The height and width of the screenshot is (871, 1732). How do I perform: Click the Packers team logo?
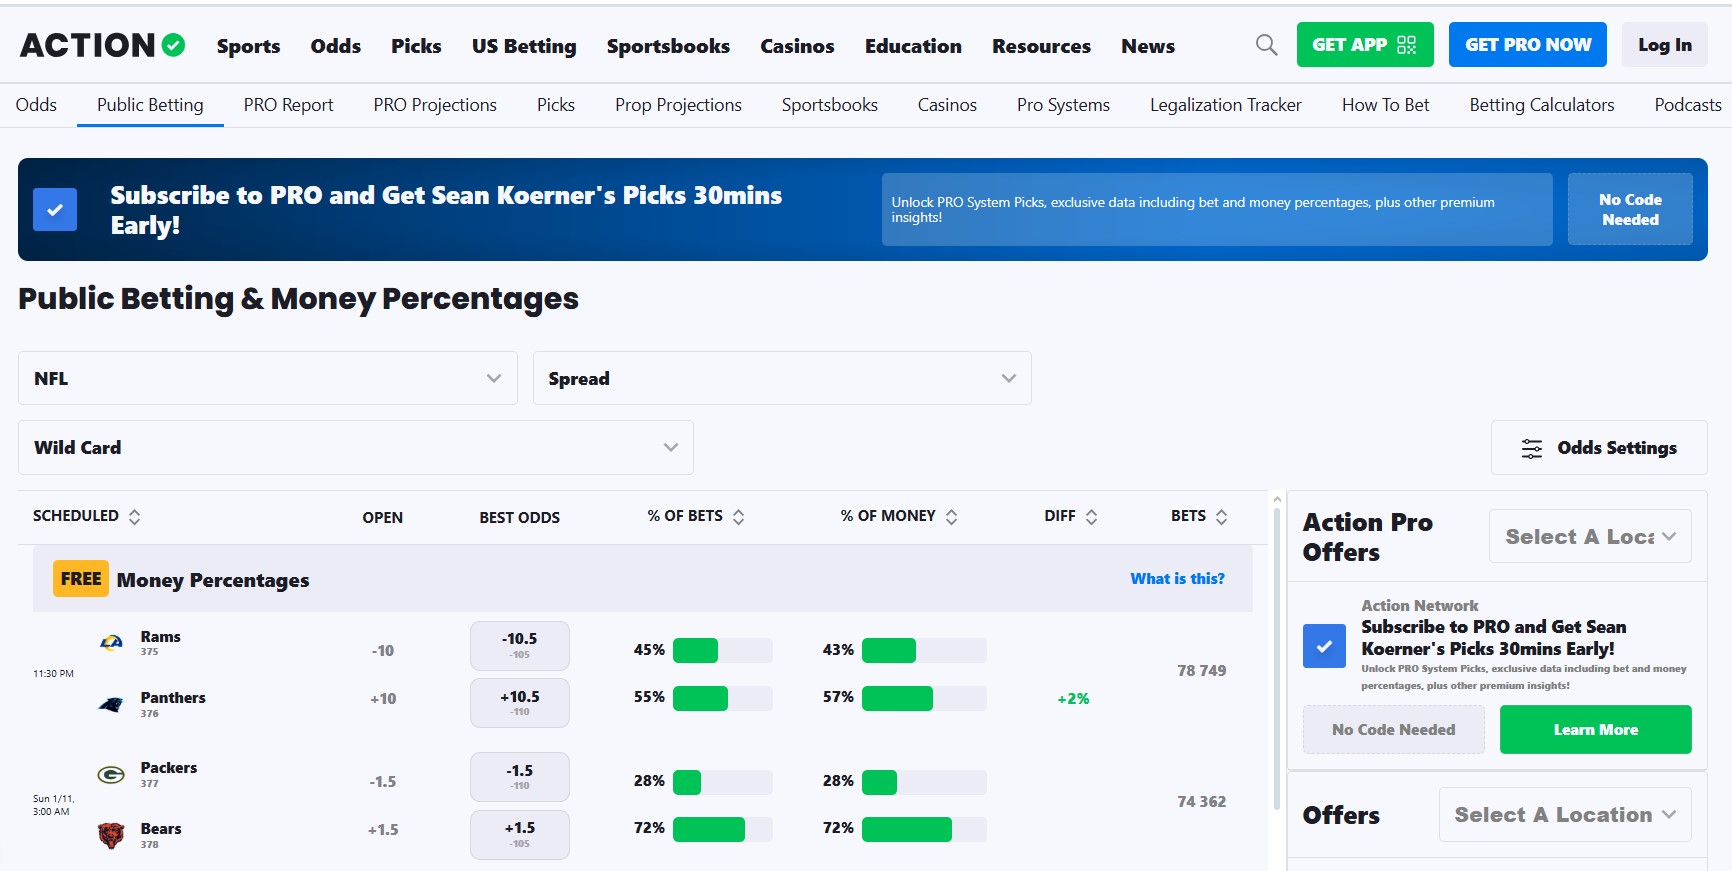point(111,775)
